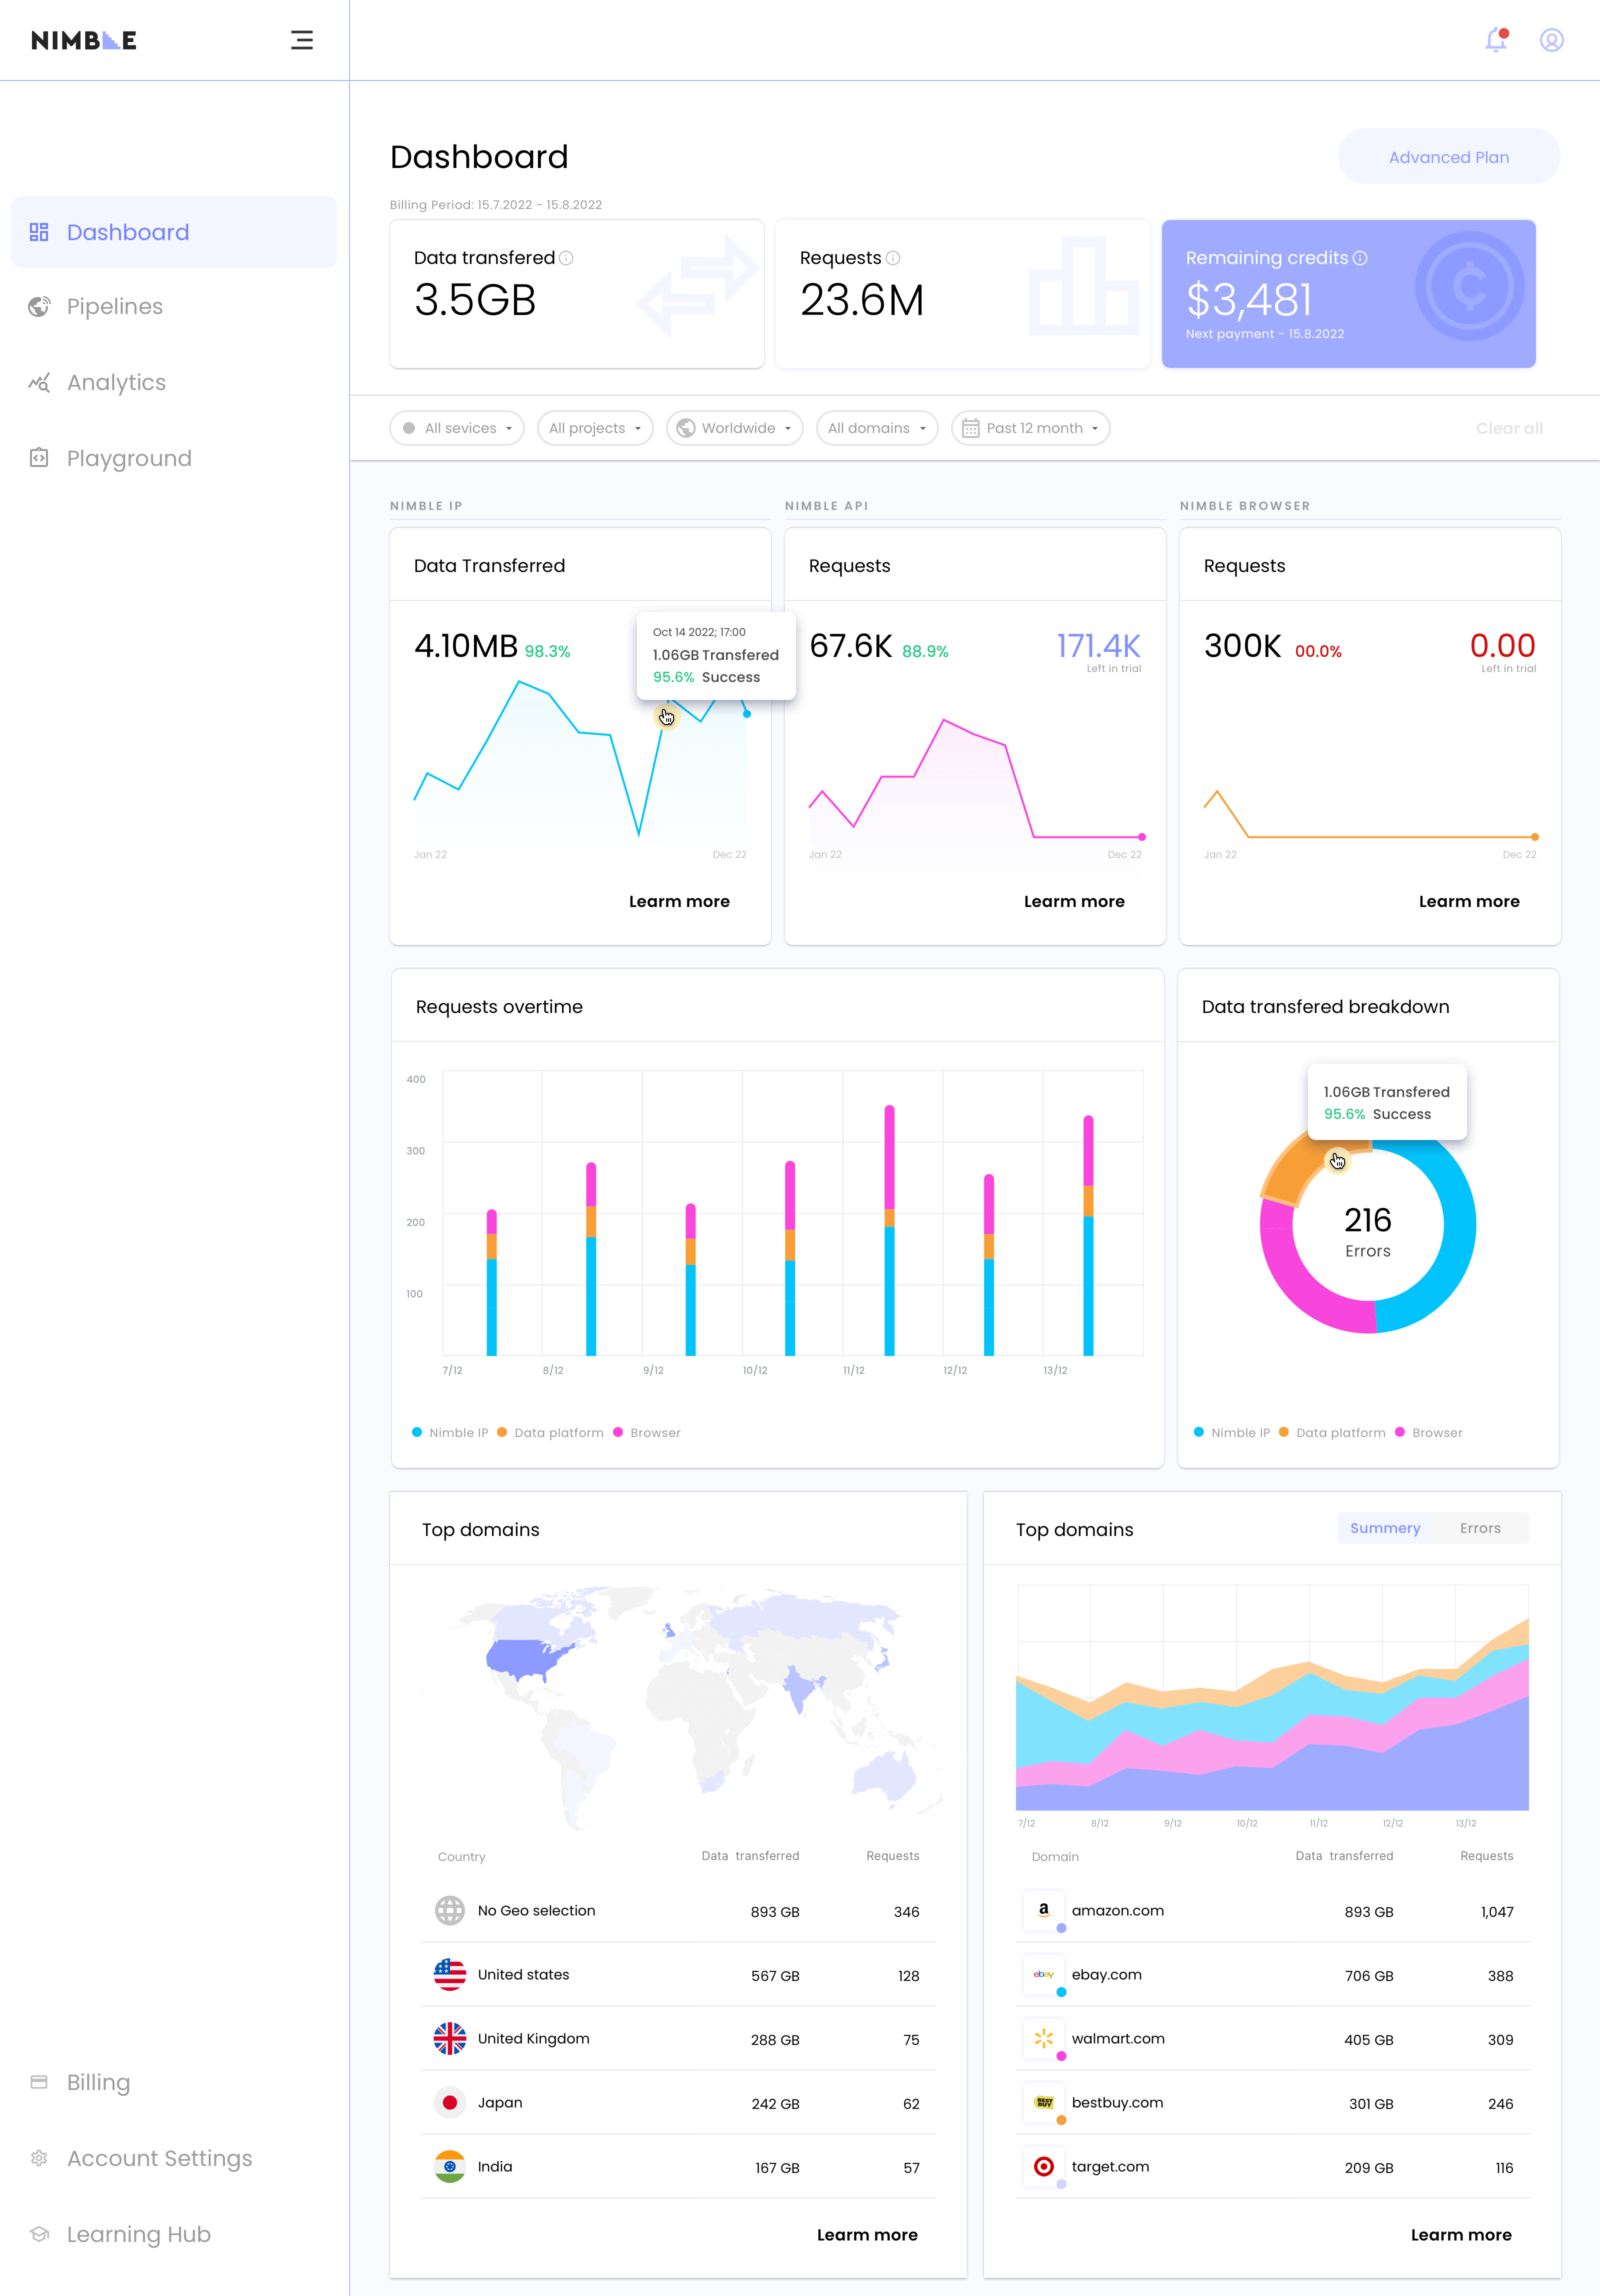Image resolution: width=1600 pixels, height=2296 pixels.
Task: Click the Advanced Plan button
Action: click(x=1448, y=157)
